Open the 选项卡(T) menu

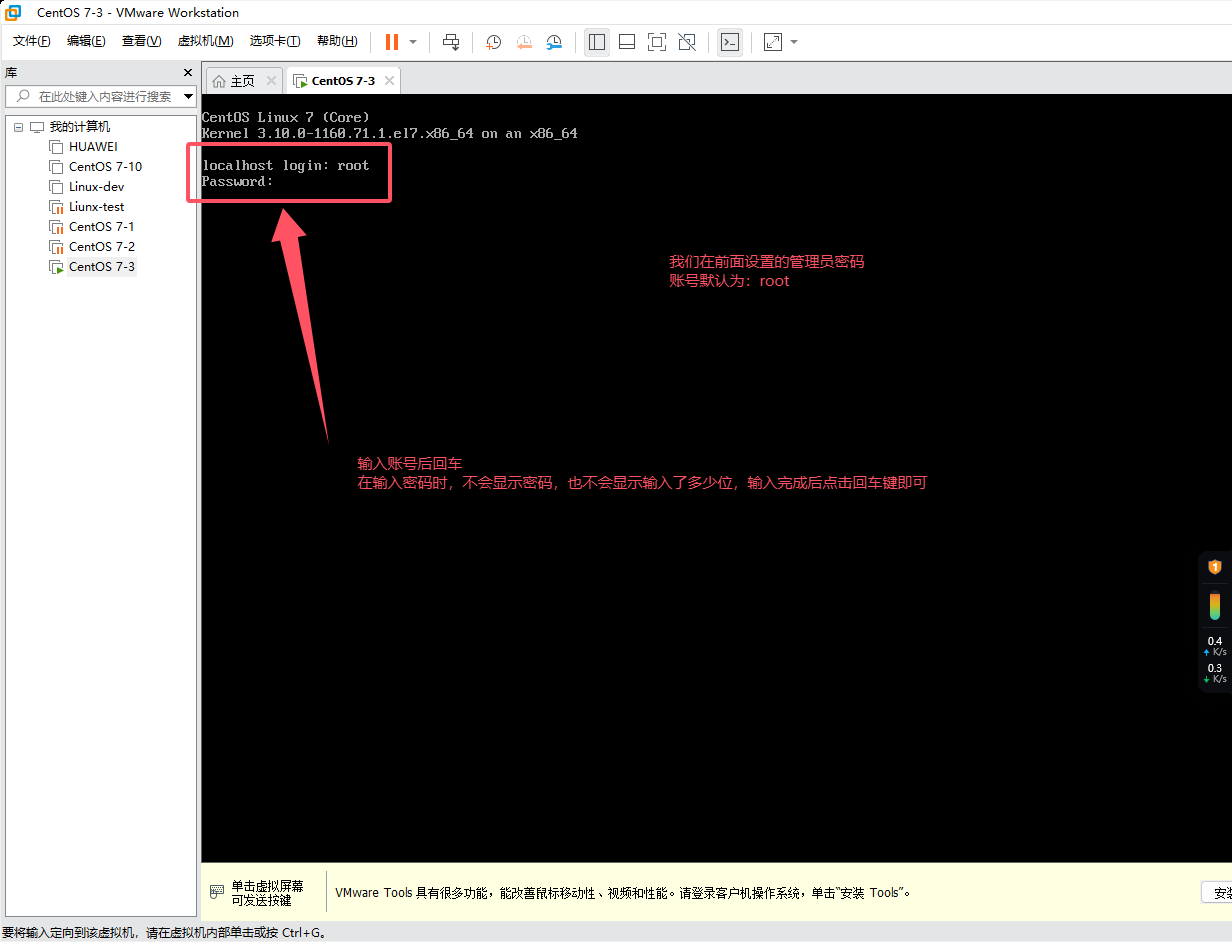tap(275, 41)
